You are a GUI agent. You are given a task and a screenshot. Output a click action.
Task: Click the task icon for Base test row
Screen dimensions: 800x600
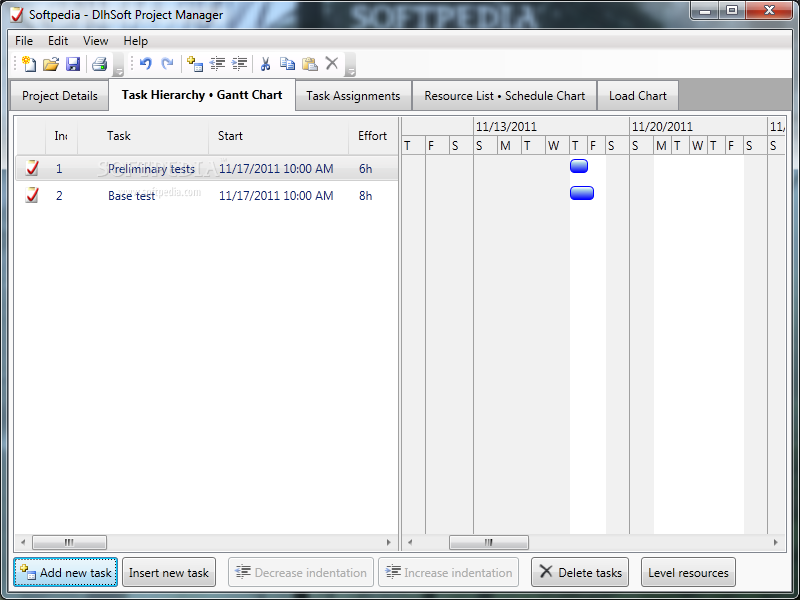(x=32, y=194)
